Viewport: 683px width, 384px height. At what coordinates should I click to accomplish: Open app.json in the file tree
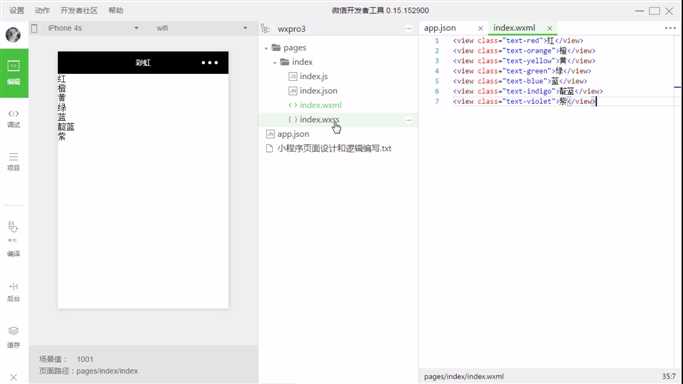point(293,134)
